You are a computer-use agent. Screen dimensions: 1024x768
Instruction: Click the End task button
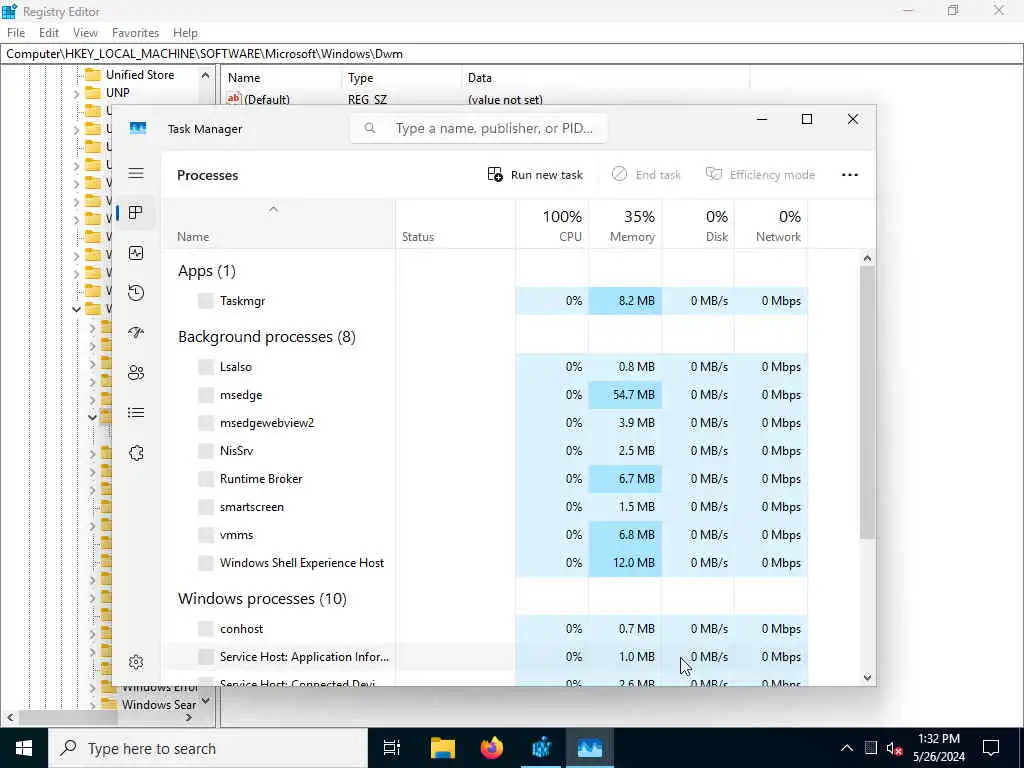tap(646, 174)
